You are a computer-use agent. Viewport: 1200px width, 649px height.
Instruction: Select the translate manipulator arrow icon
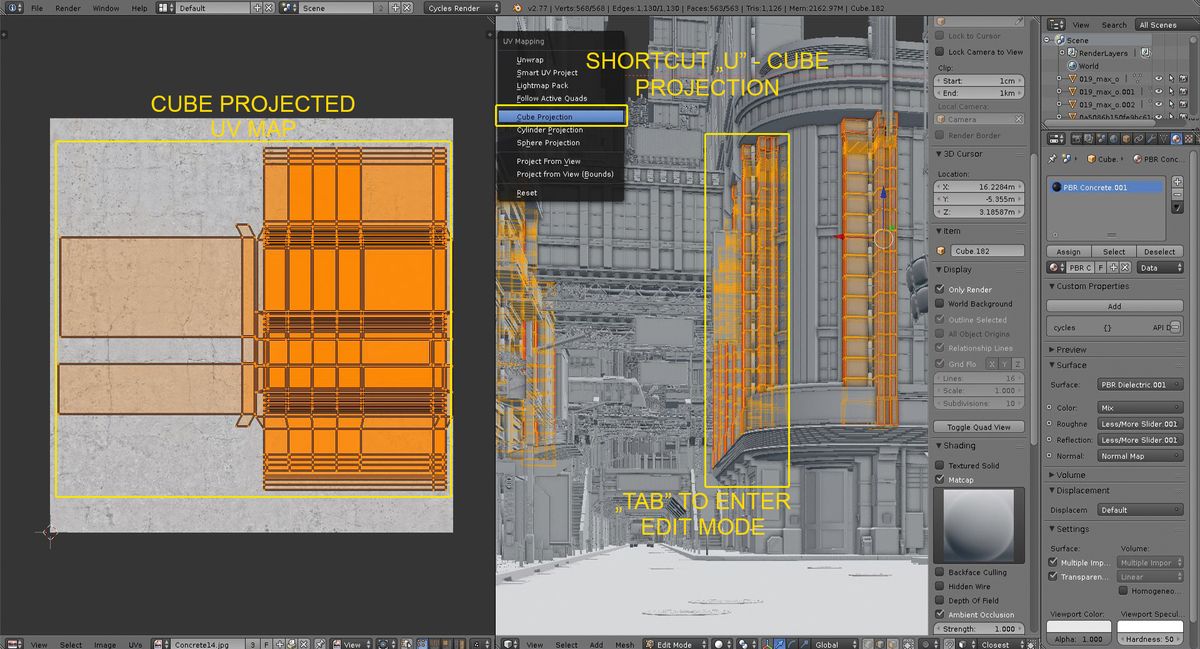click(781, 643)
